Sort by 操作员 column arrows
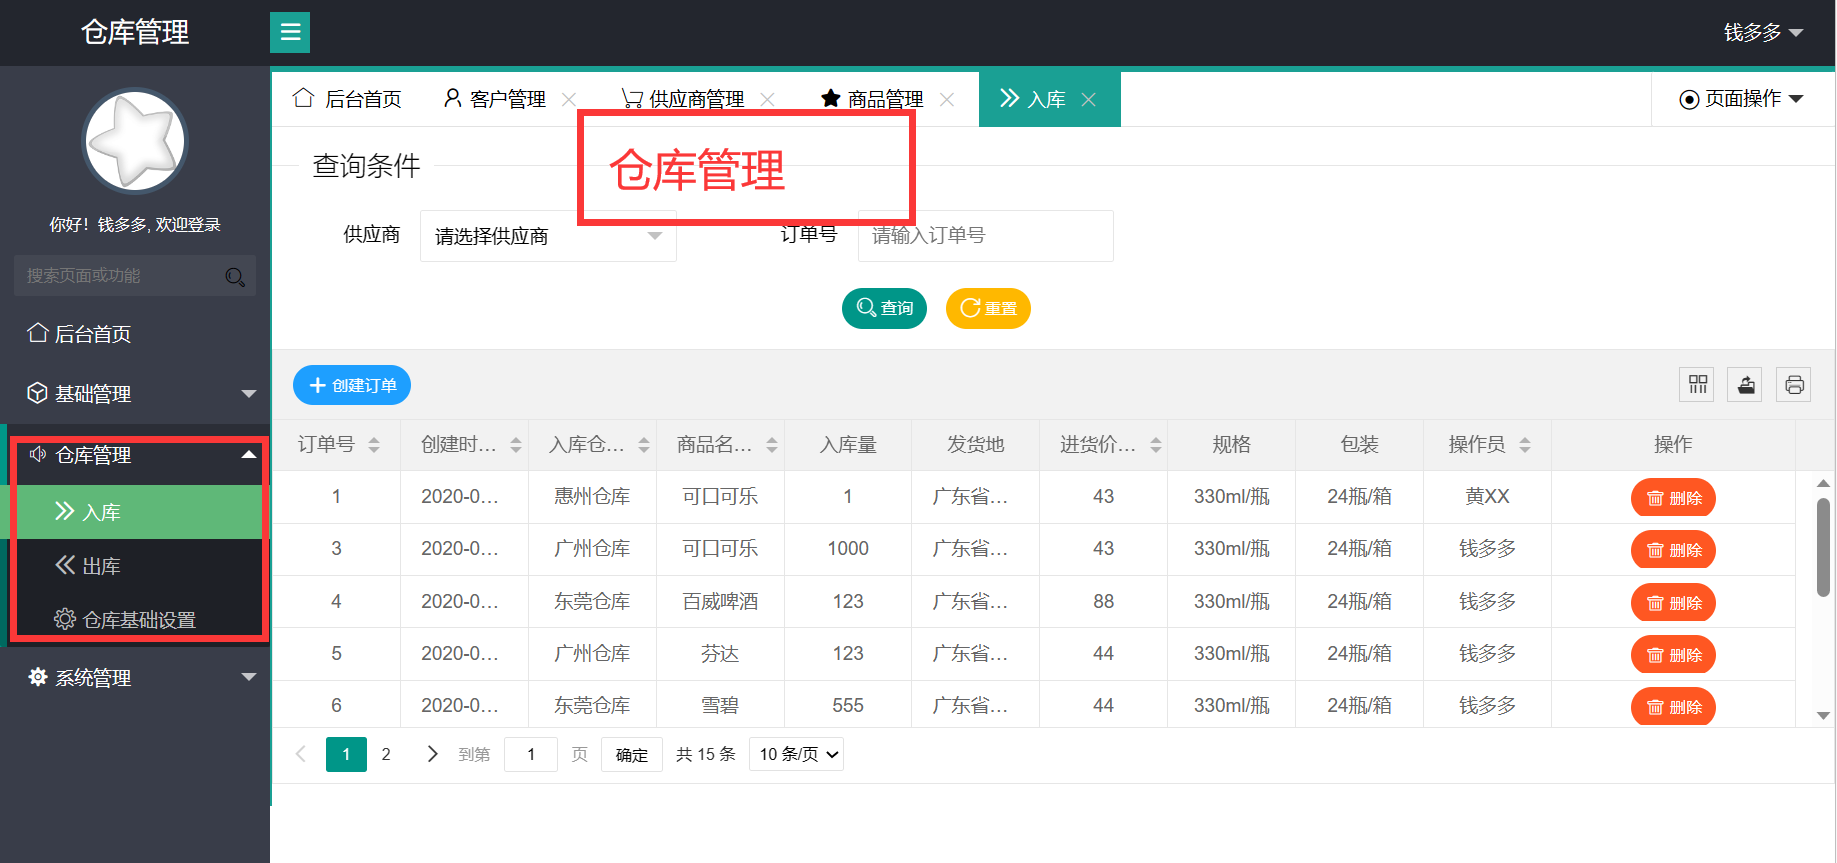Screen dimensions: 1837x863 (x=1525, y=445)
